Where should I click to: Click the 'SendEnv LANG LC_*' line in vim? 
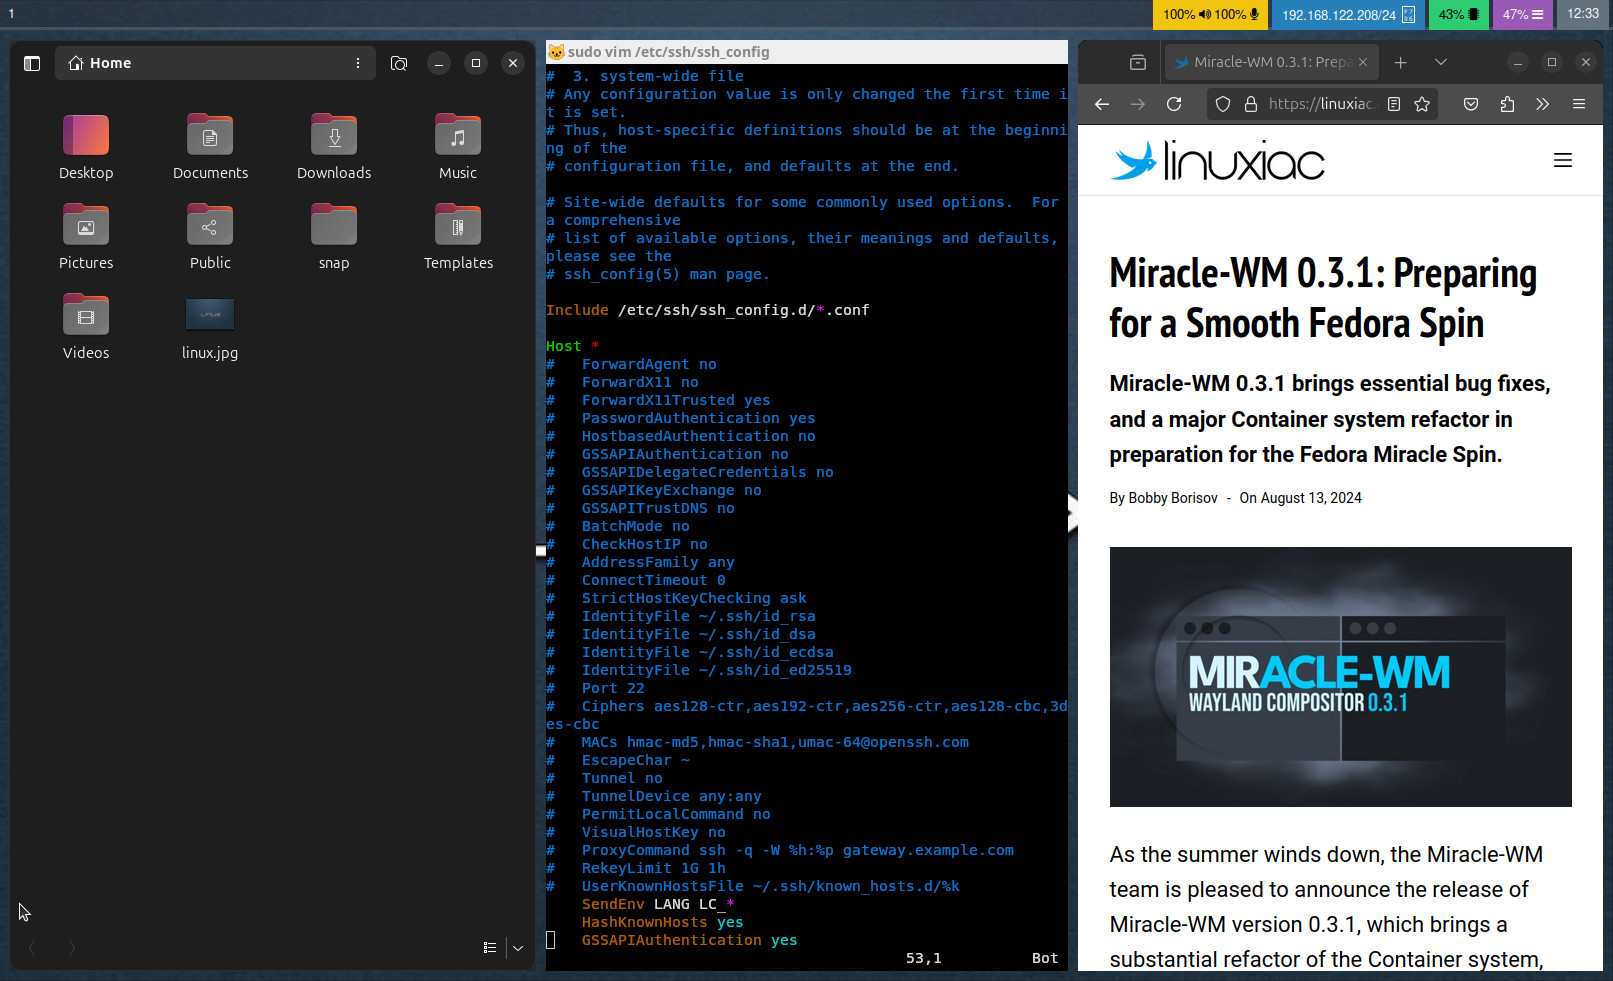658,904
